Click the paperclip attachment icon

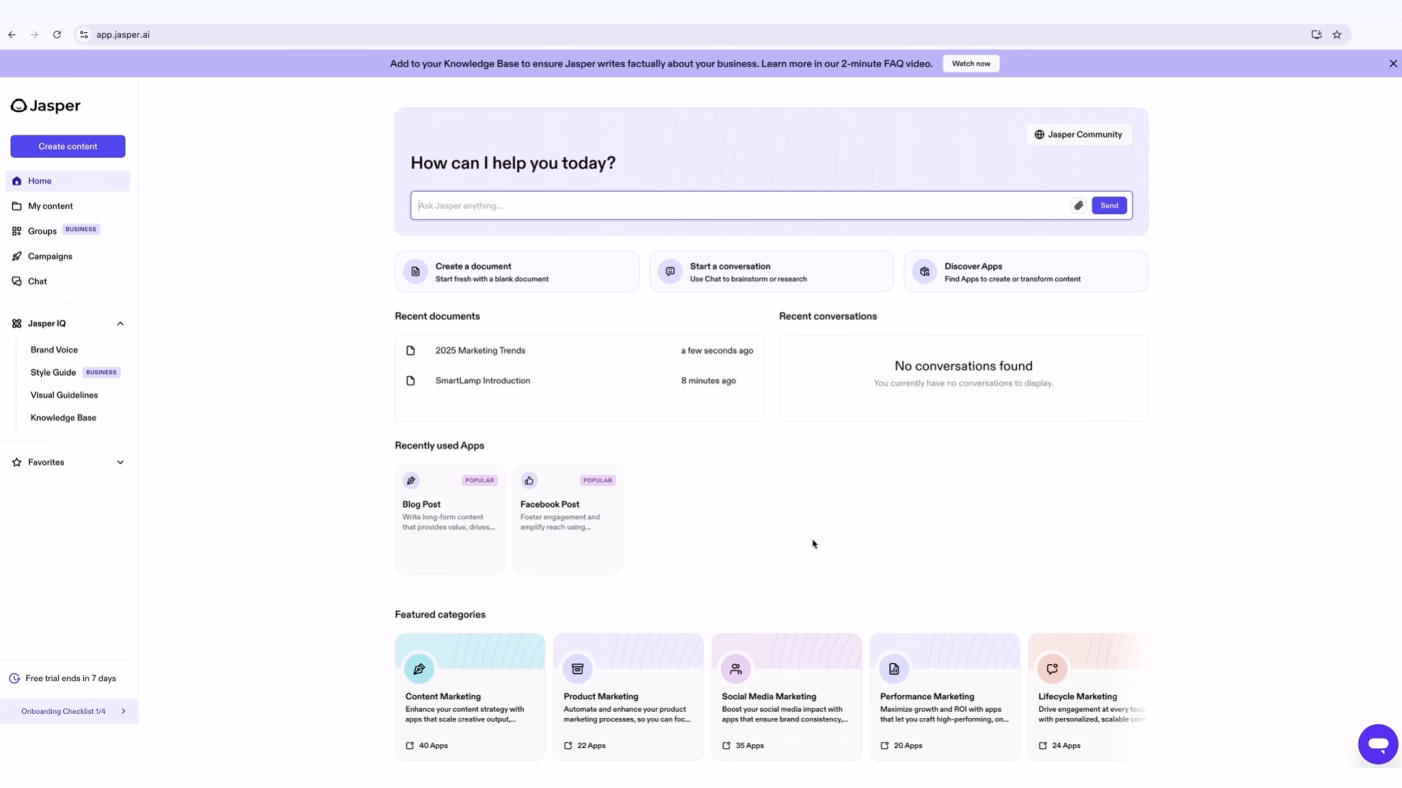[1078, 206]
